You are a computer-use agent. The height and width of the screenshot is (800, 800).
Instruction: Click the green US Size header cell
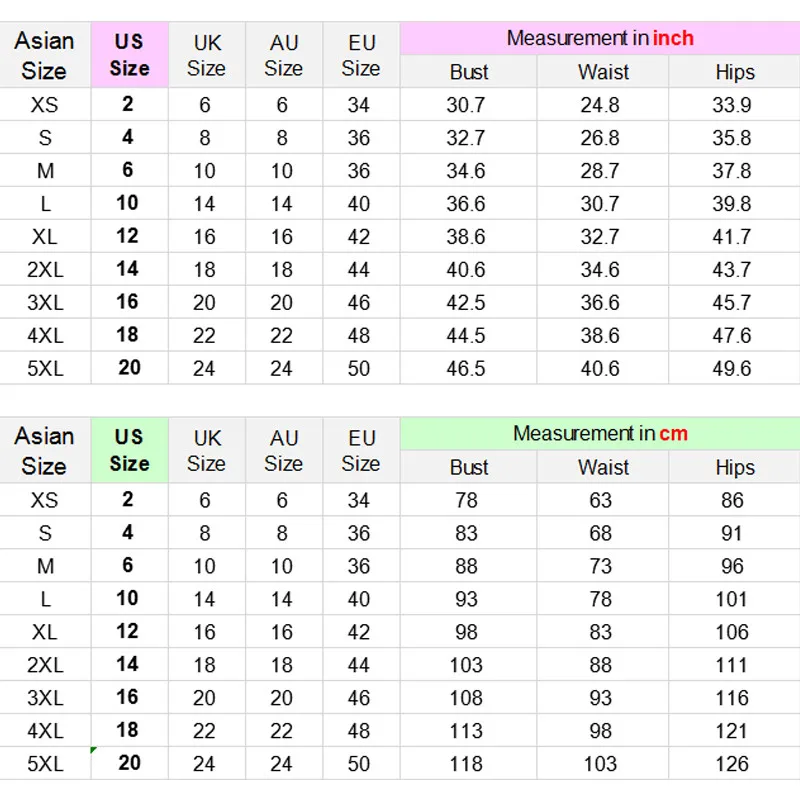129,450
